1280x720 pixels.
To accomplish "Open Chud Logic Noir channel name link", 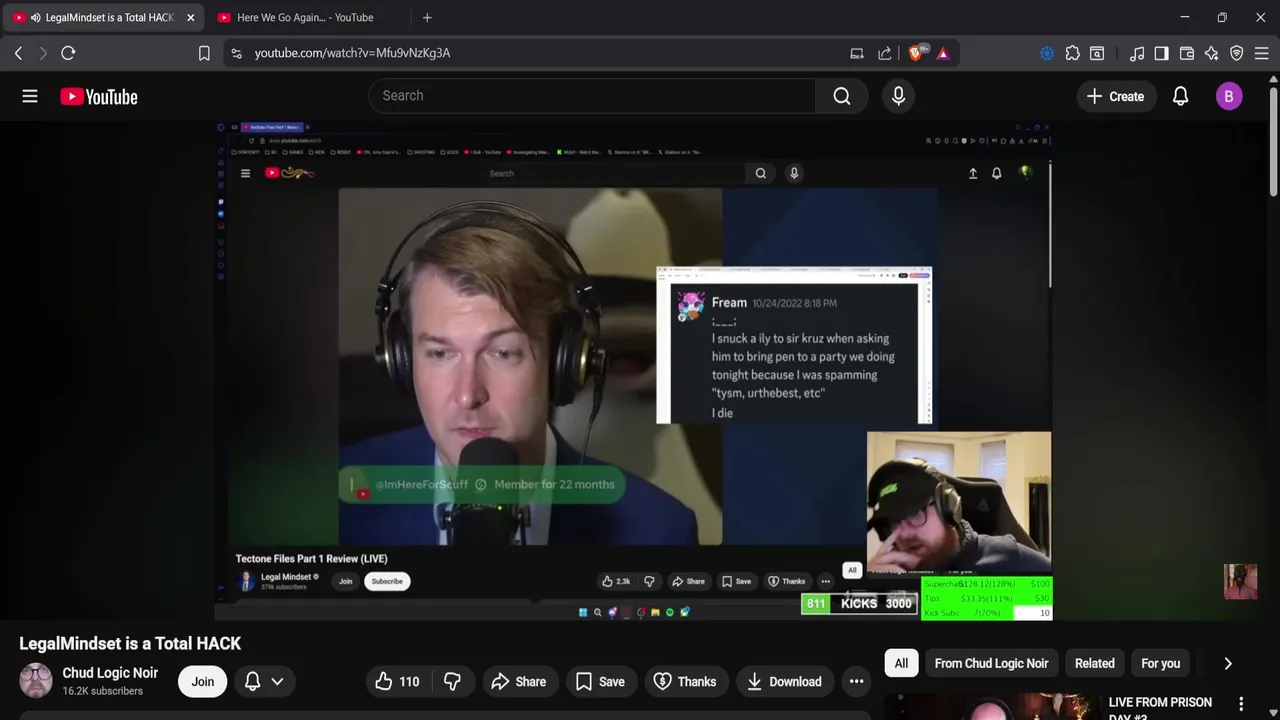I will [x=110, y=673].
